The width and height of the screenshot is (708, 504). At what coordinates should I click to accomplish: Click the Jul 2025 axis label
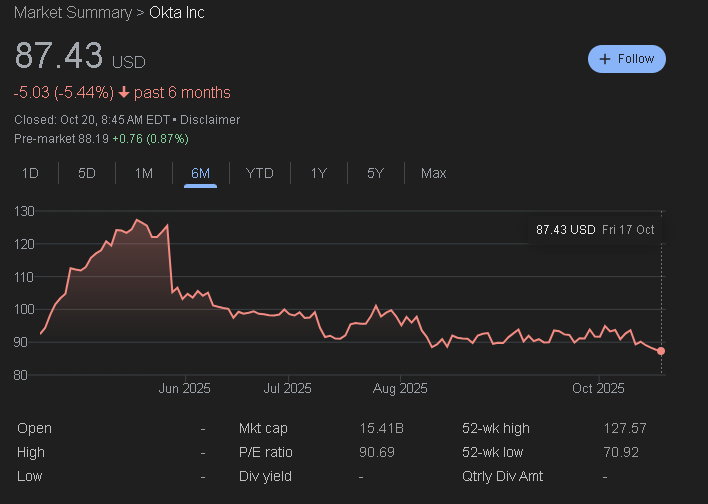point(288,388)
